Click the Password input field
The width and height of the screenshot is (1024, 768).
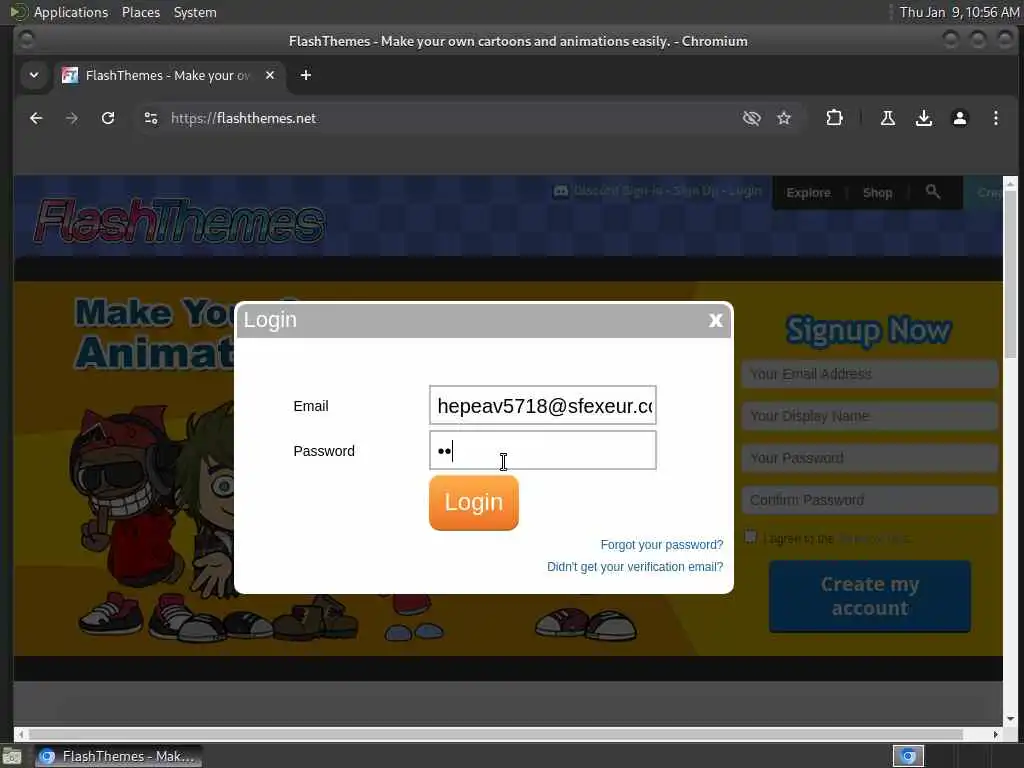543,450
